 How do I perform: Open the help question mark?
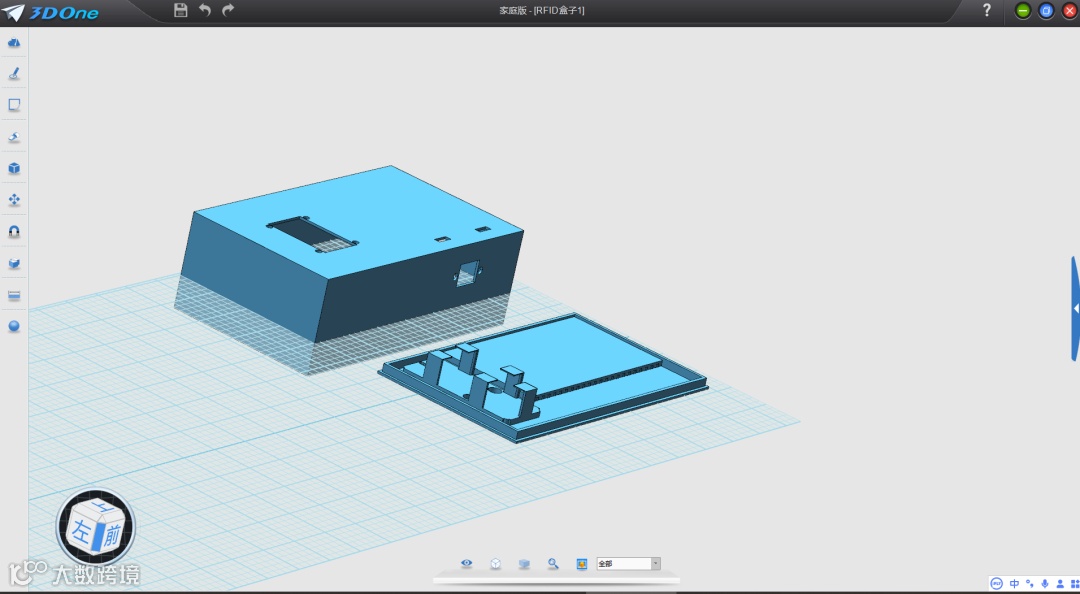pos(987,10)
